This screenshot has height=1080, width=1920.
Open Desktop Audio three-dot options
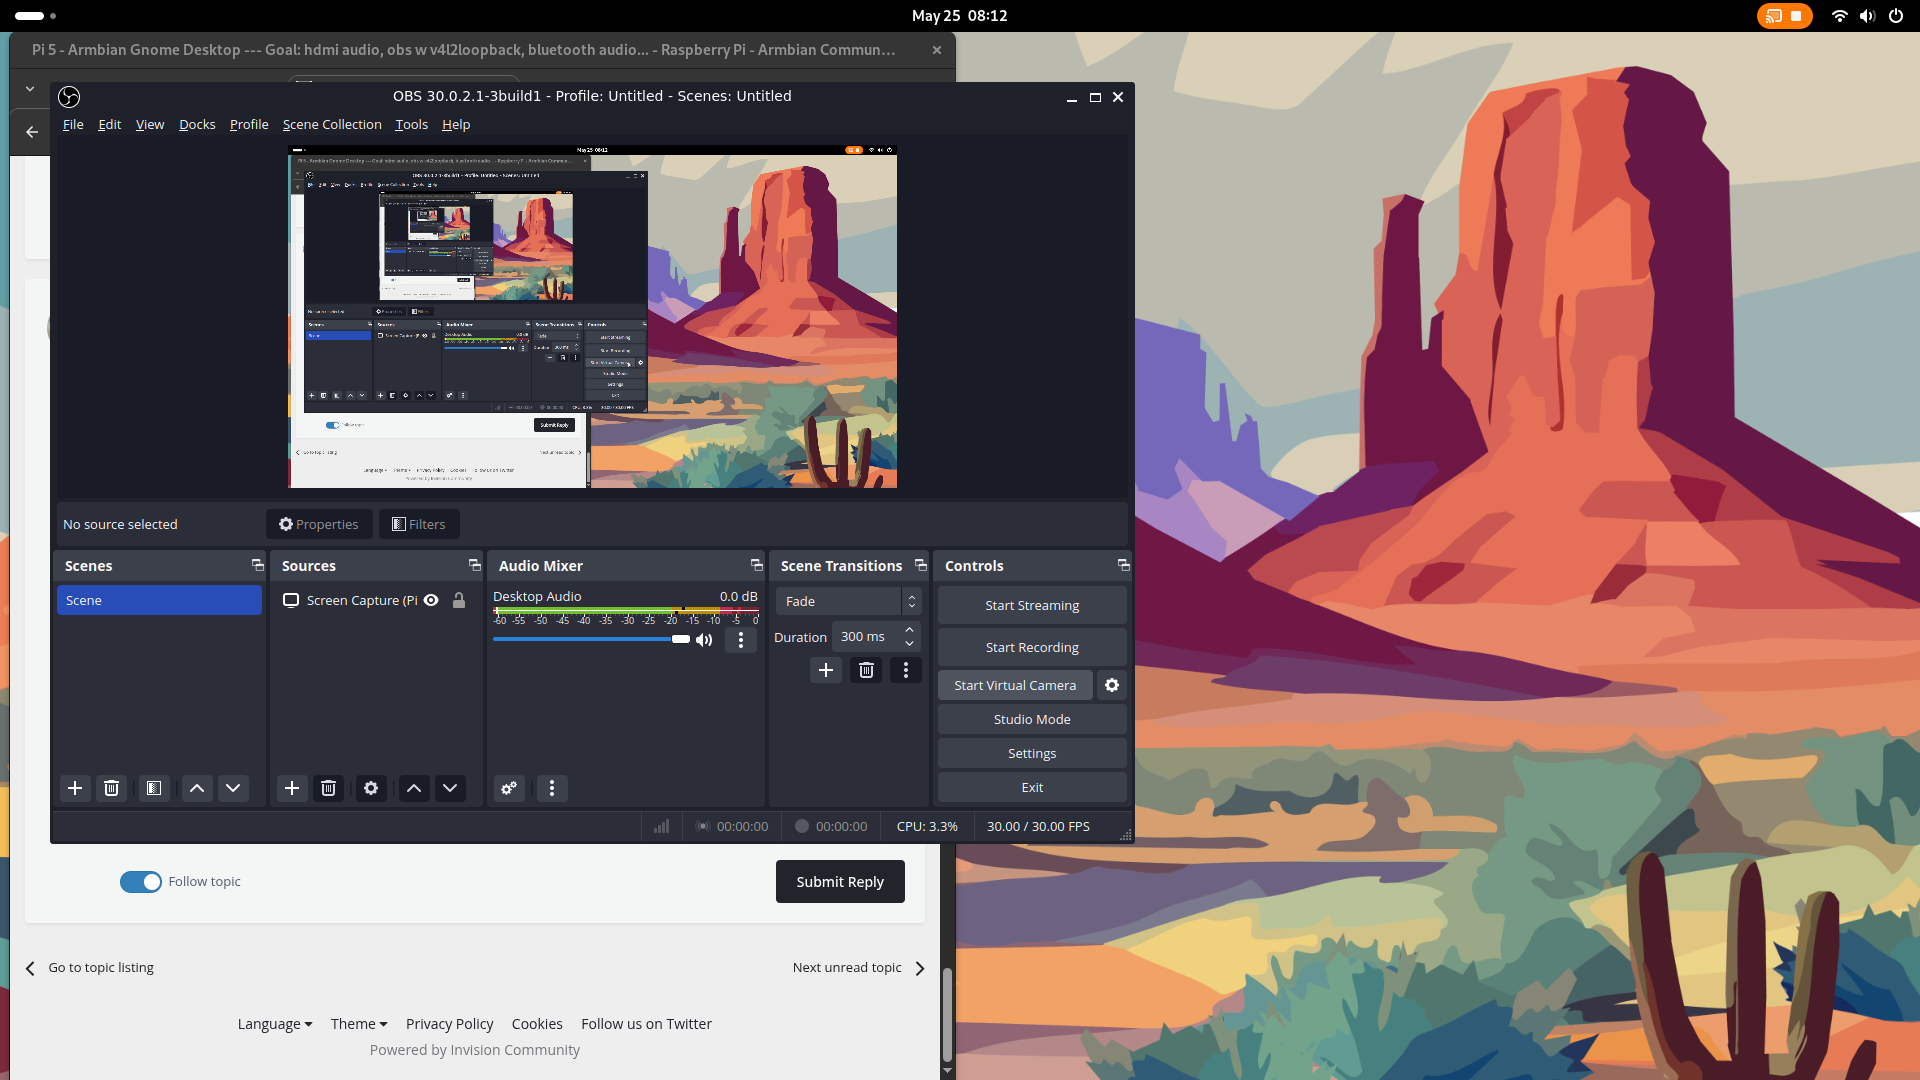741,640
